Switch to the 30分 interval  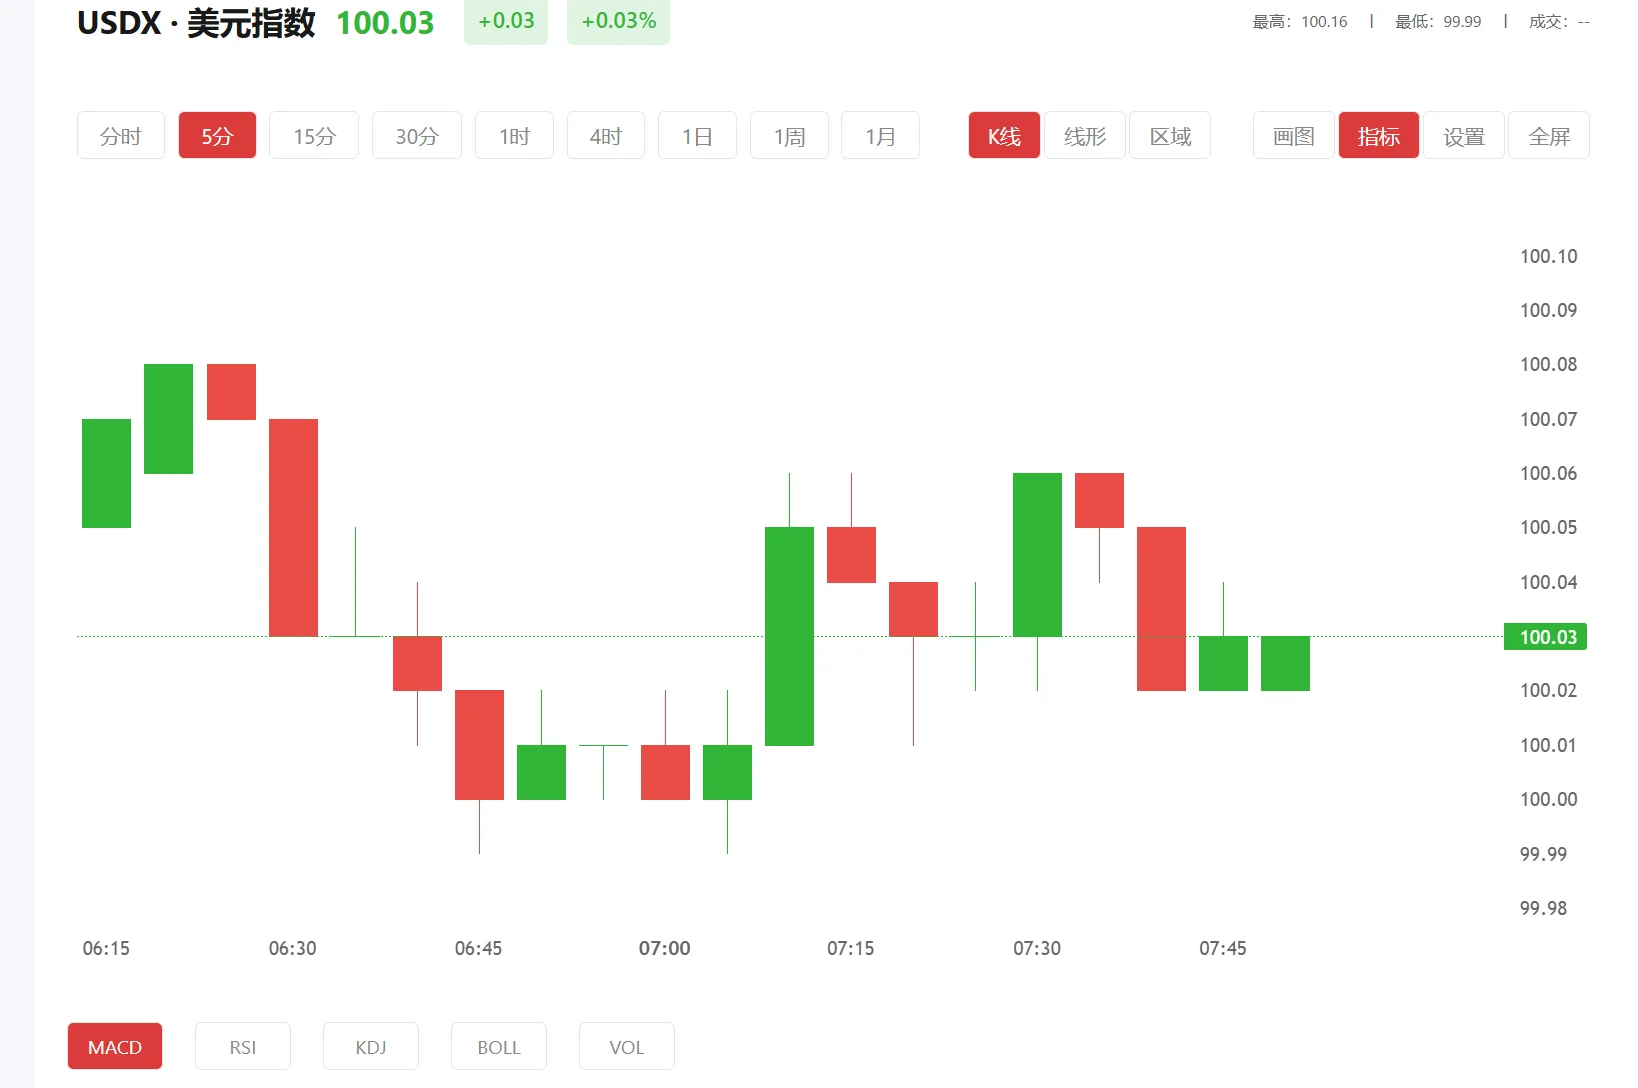417,136
